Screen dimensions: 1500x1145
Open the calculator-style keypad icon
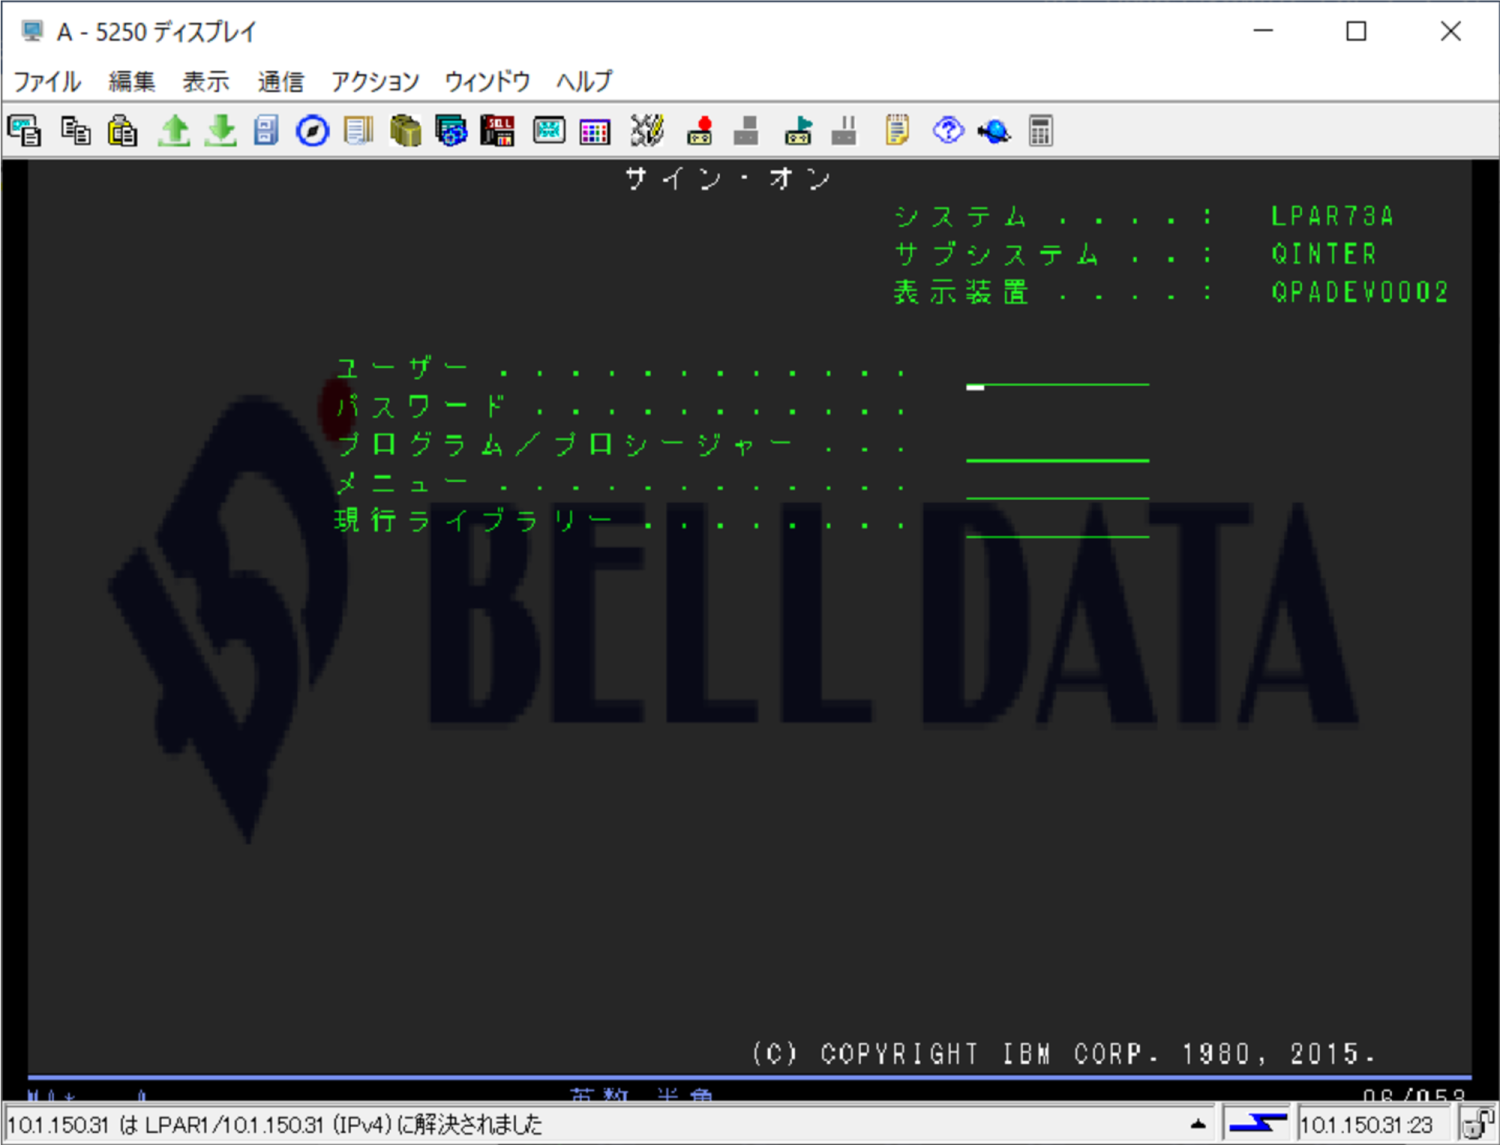pyautogui.click(x=1041, y=131)
